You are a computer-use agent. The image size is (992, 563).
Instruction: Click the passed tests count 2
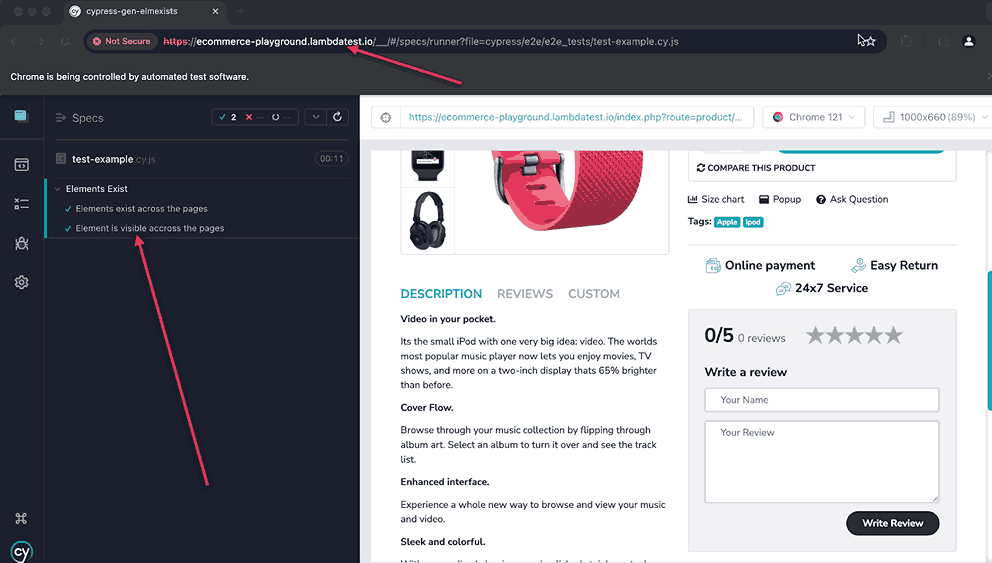coord(228,117)
